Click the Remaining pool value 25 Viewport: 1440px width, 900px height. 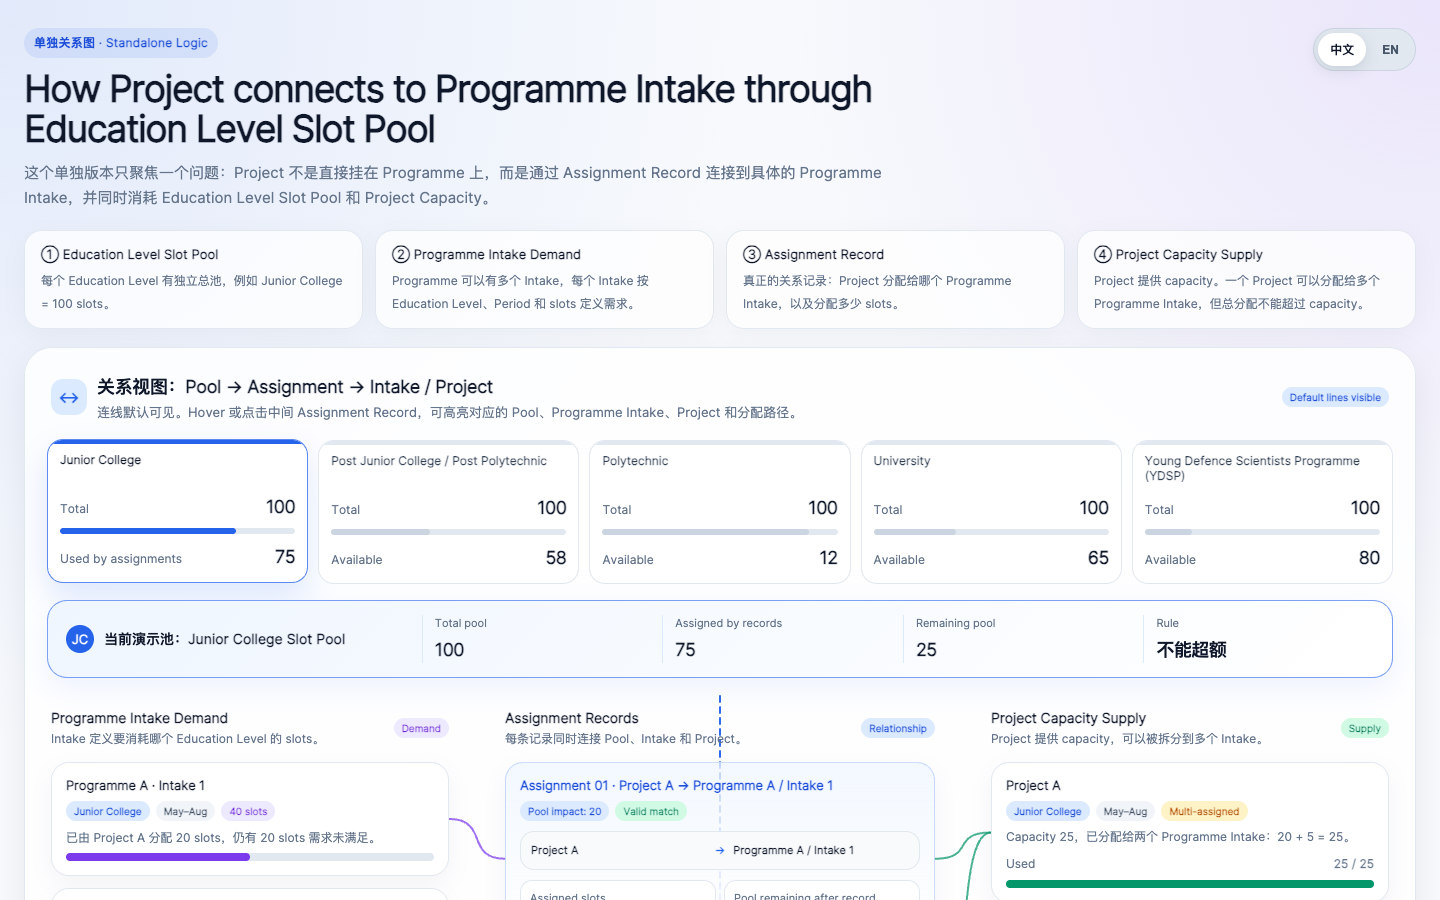pos(926,650)
